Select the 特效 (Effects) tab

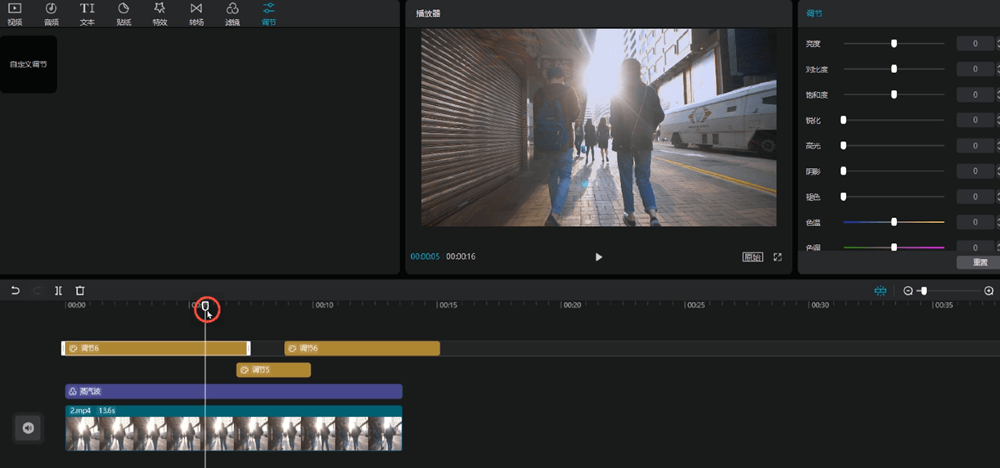(x=160, y=13)
